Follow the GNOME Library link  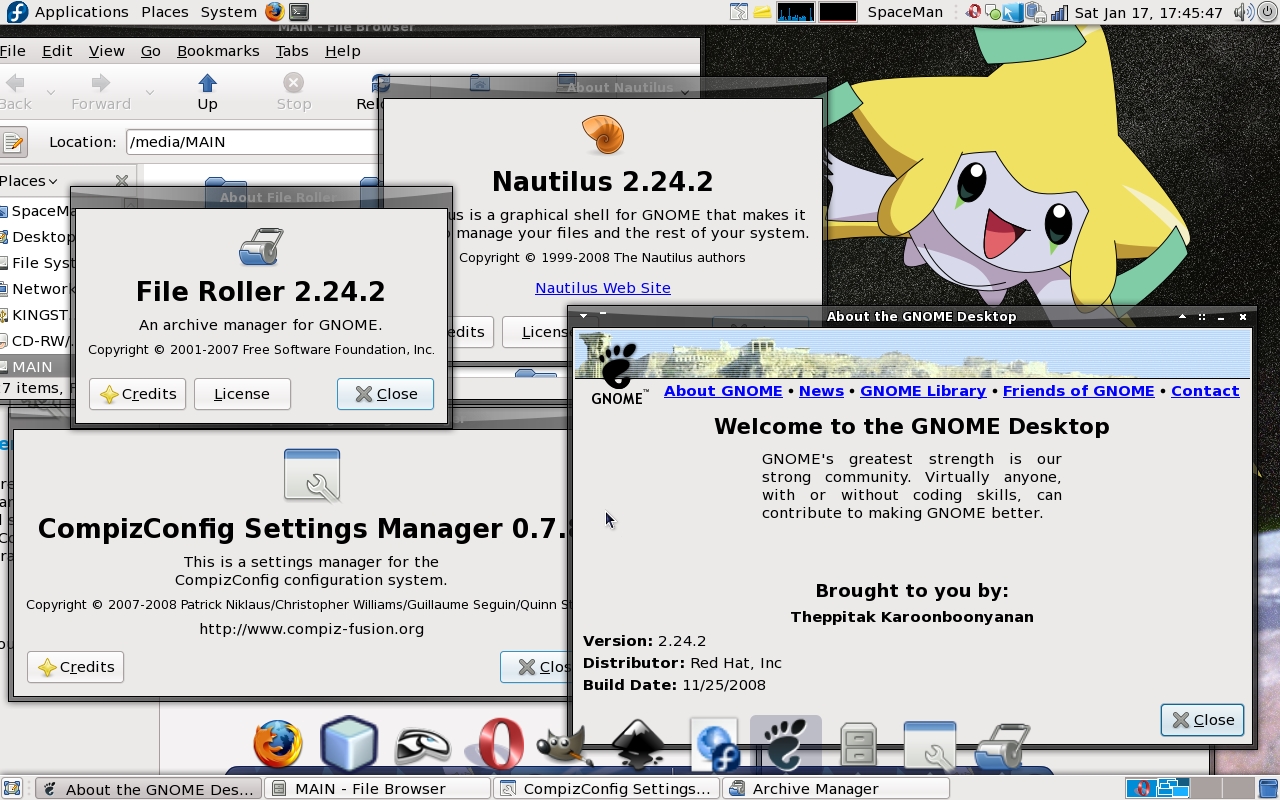tap(923, 391)
